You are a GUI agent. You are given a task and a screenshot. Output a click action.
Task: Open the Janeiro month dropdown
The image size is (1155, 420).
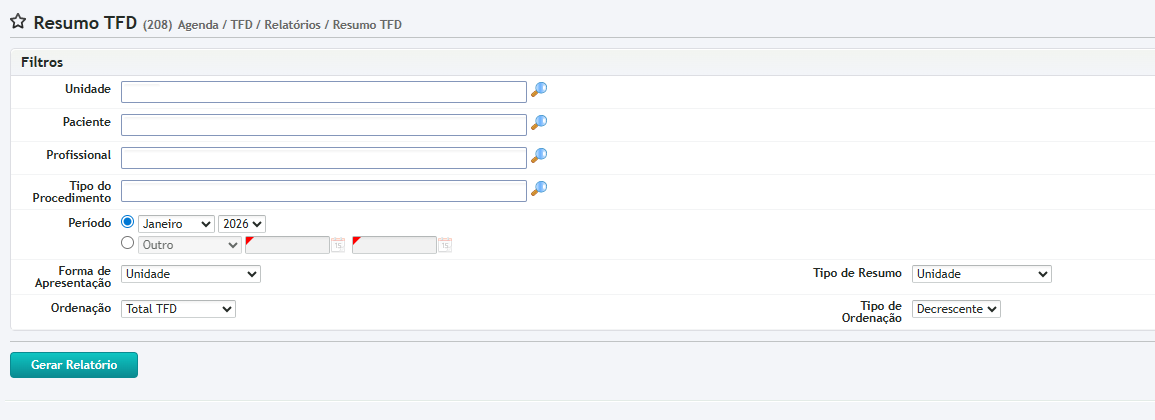[176, 224]
